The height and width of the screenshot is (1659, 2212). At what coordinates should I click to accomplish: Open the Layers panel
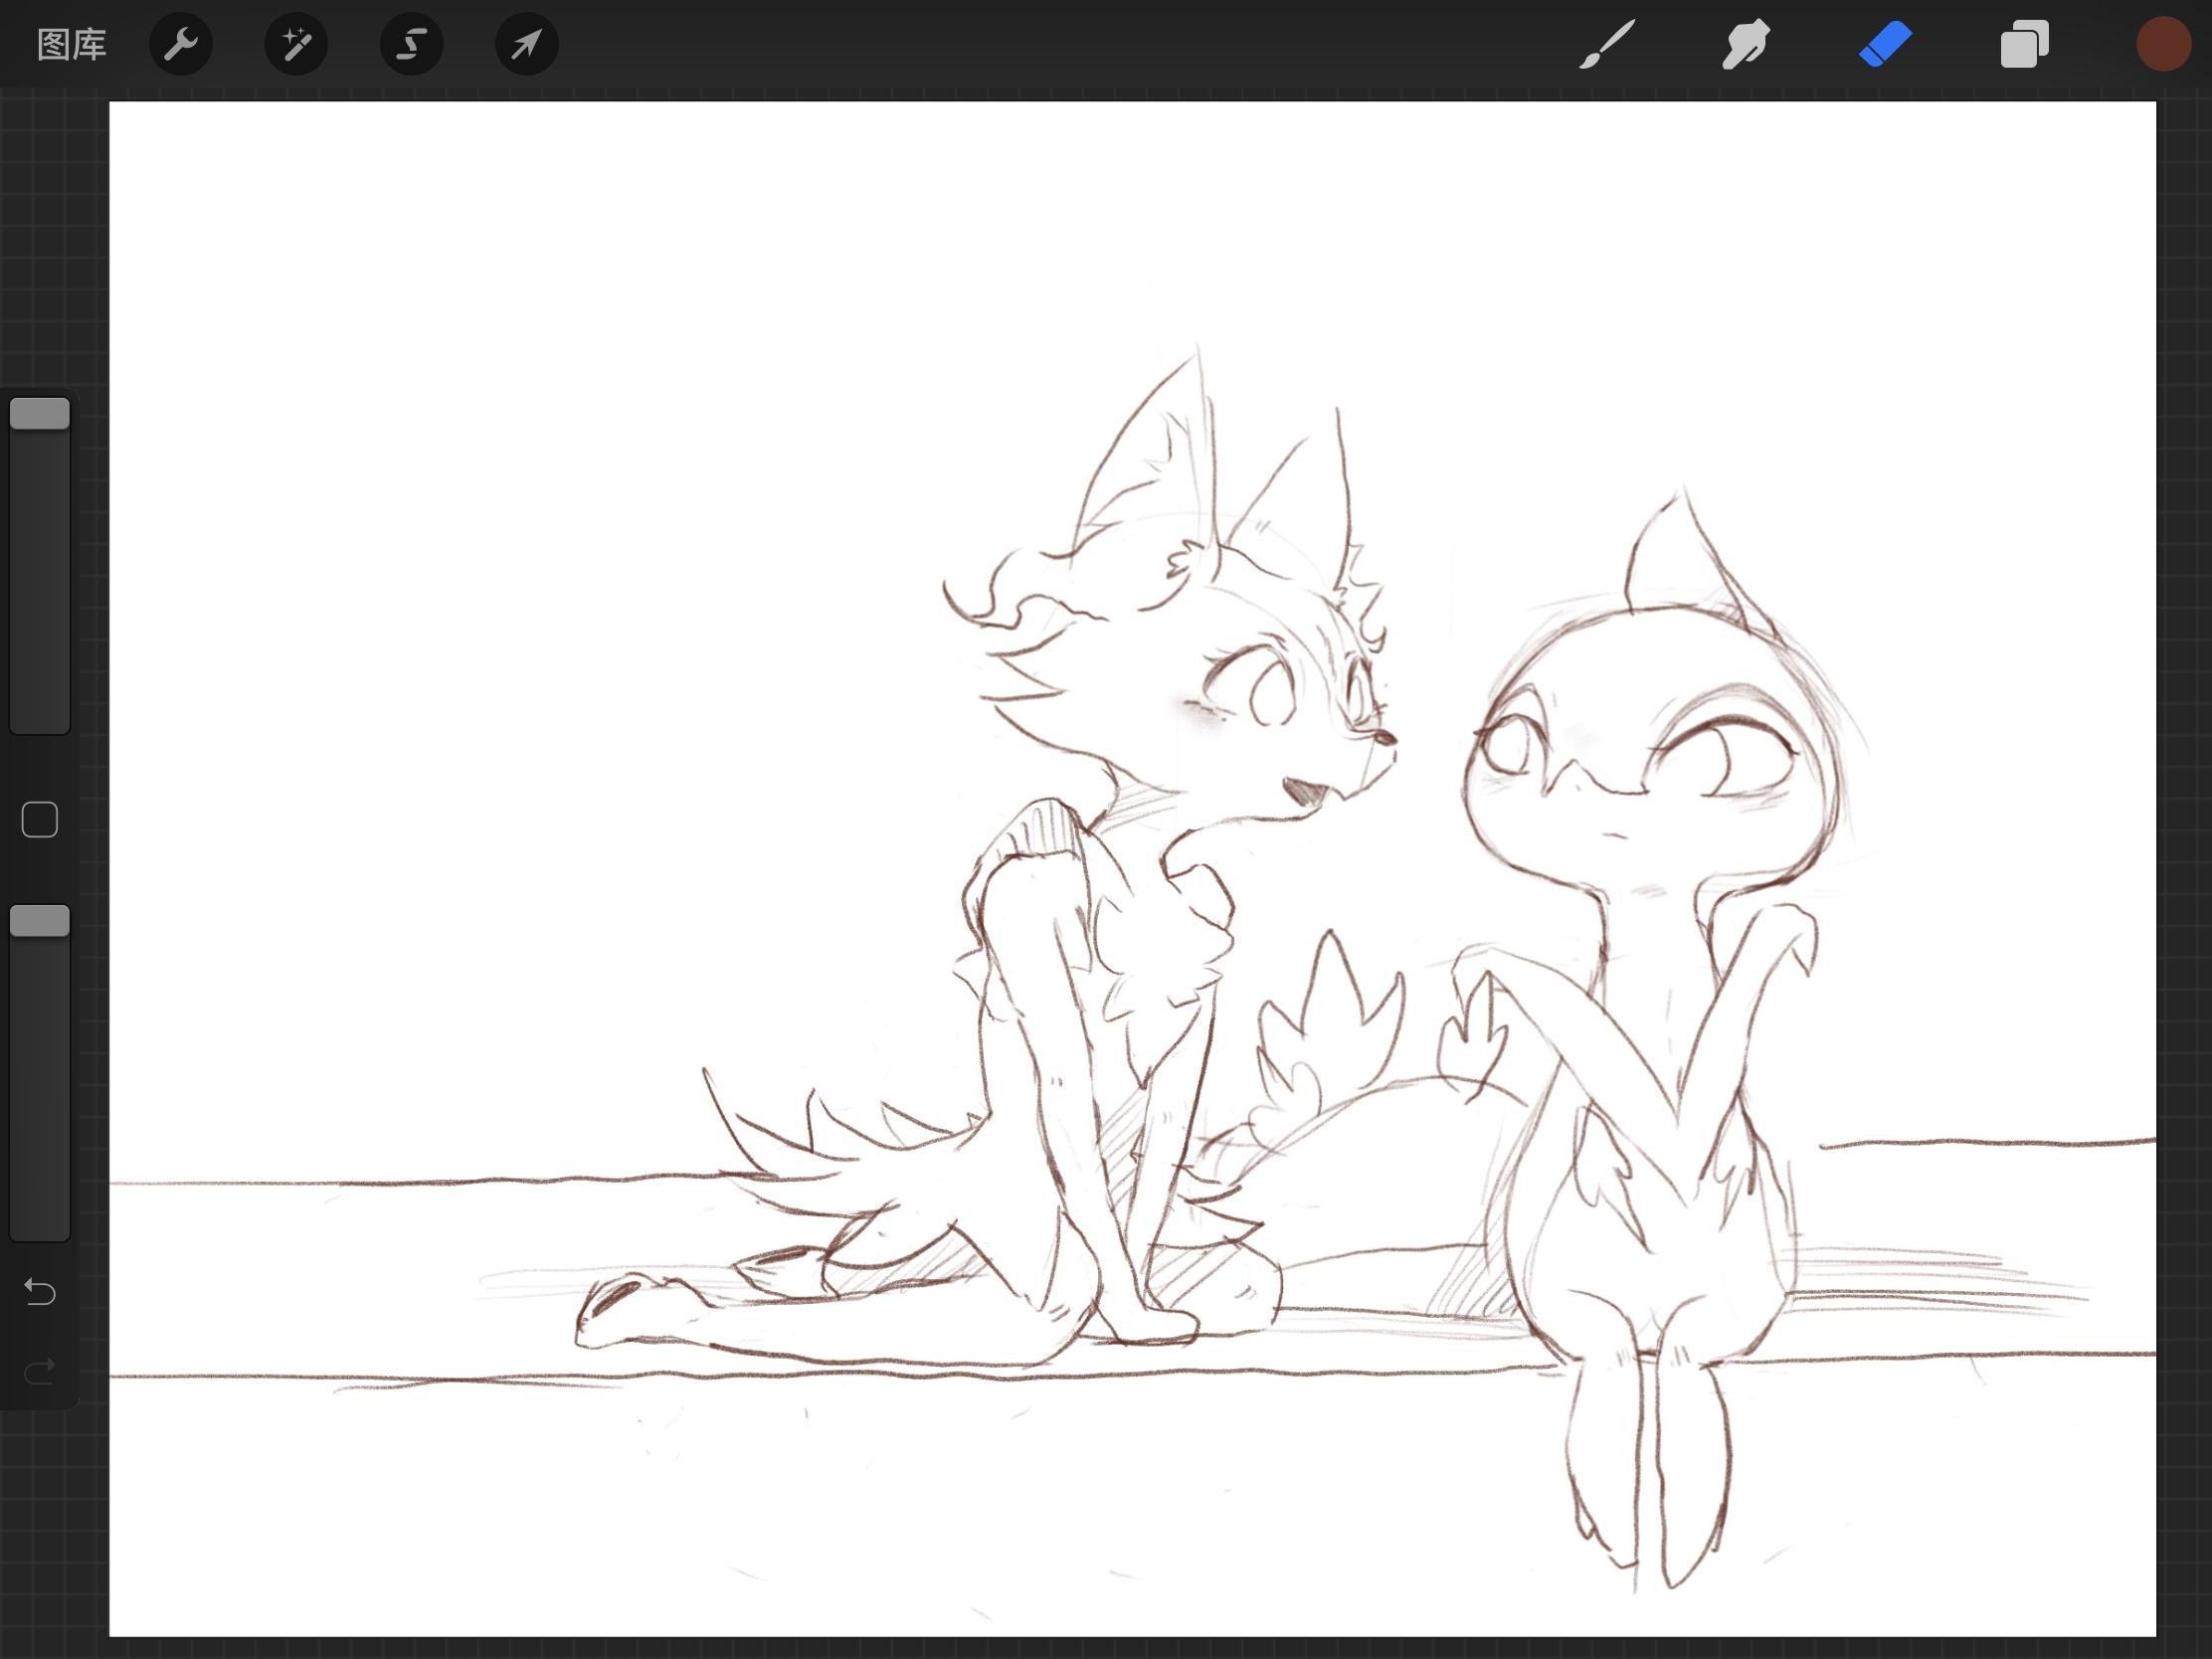point(2025,45)
